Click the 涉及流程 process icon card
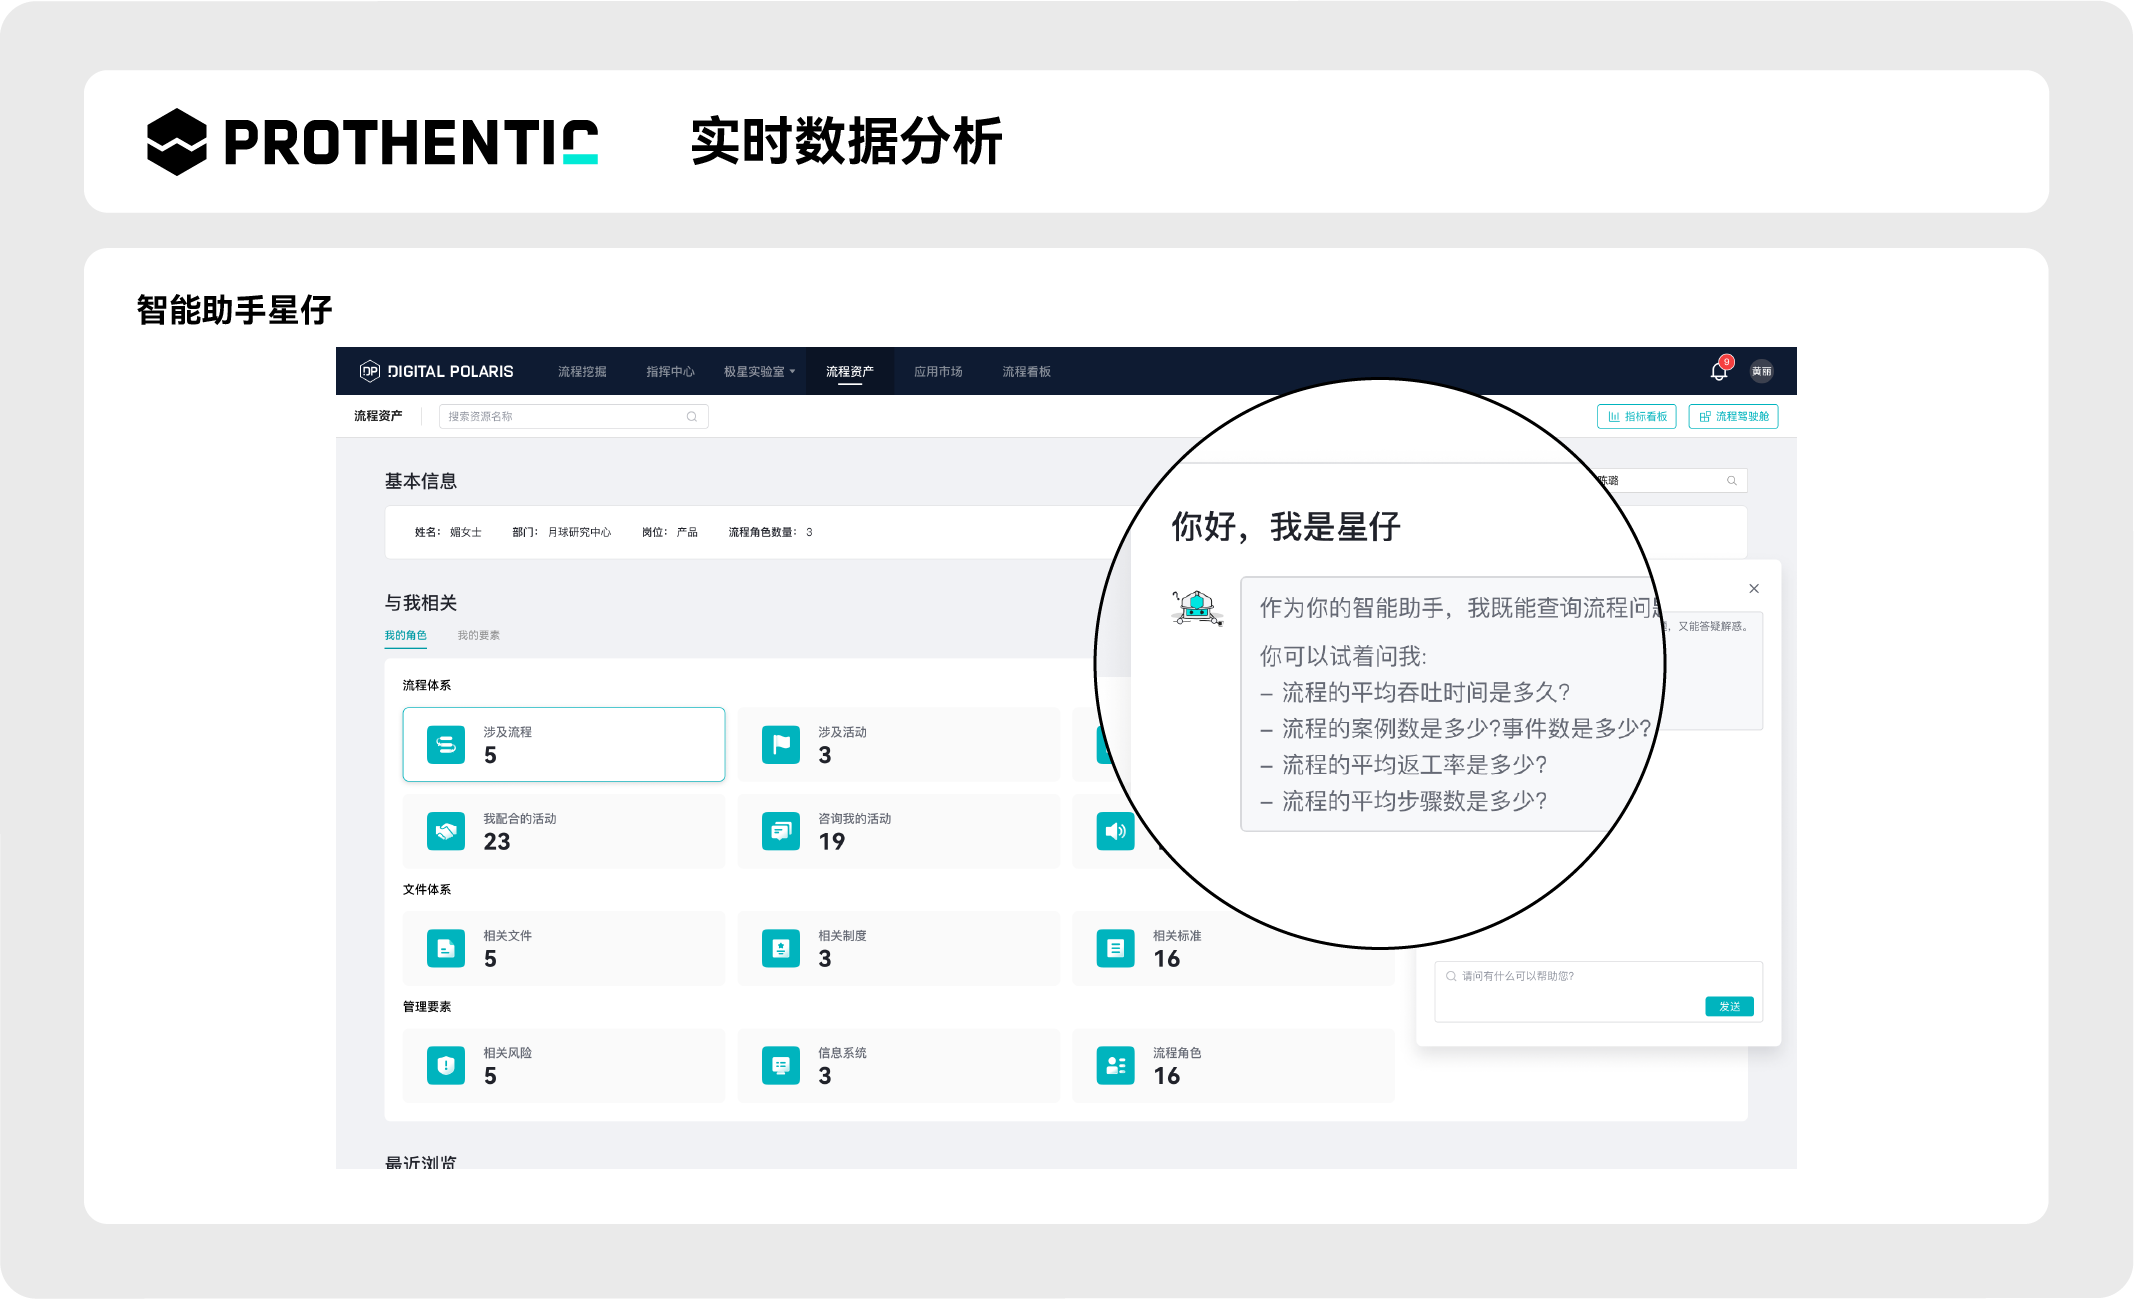2134x1299 pixels. click(x=446, y=745)
